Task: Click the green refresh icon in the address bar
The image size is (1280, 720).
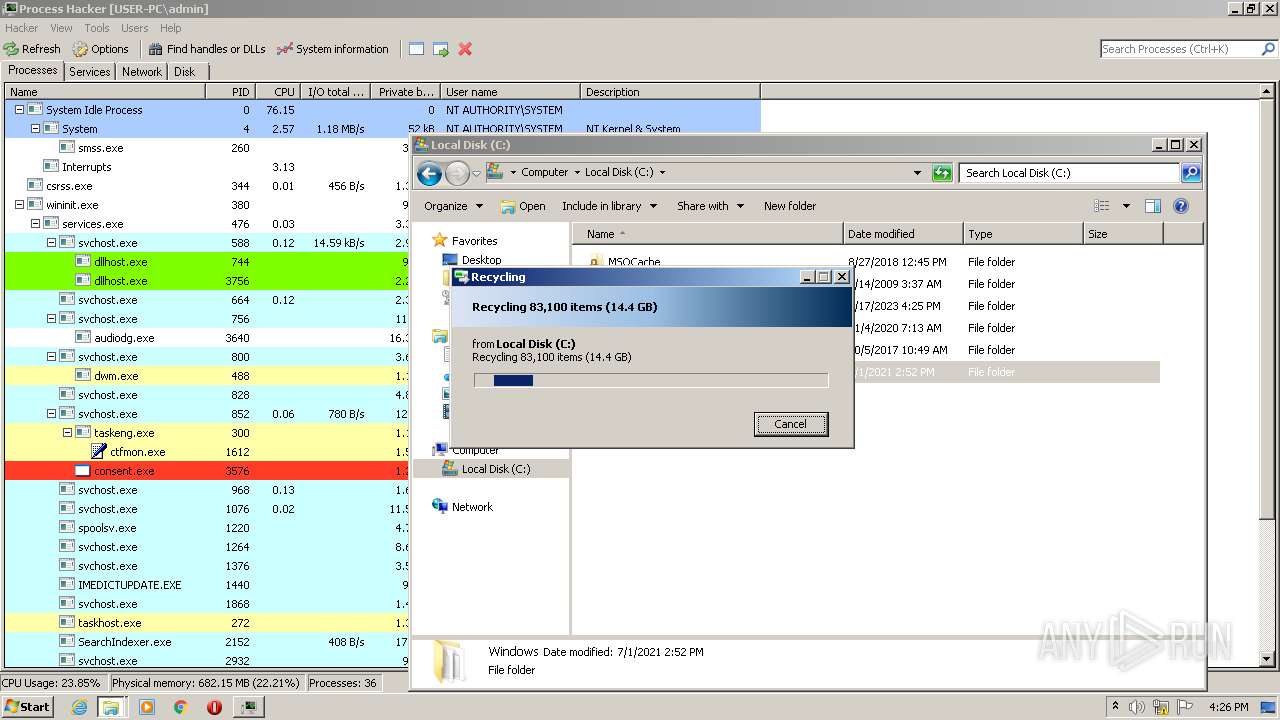Action: (942, 173)
